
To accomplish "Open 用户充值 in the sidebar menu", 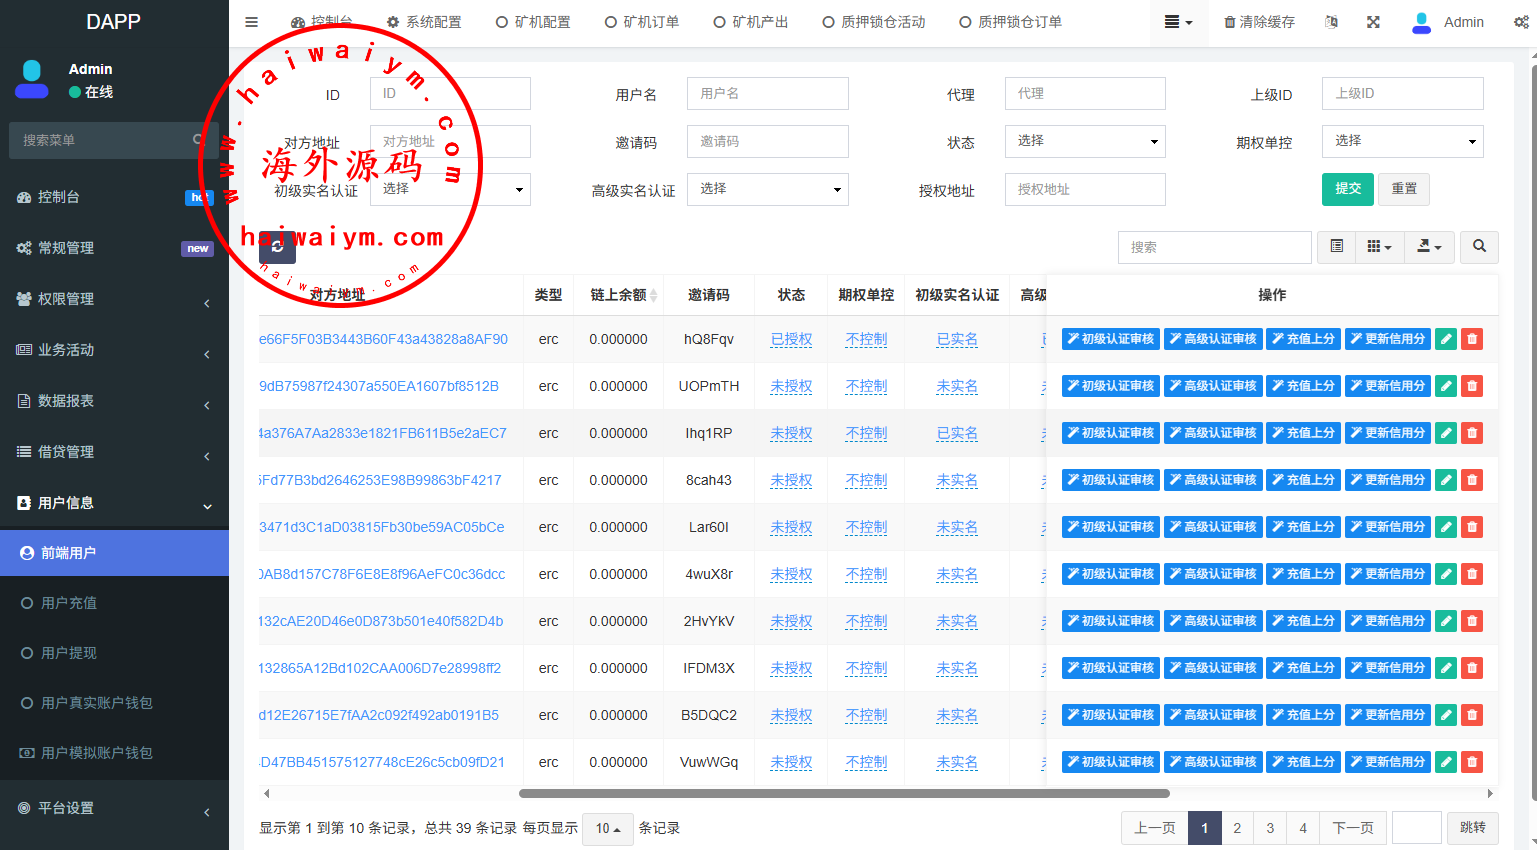I will click(69, 603).
